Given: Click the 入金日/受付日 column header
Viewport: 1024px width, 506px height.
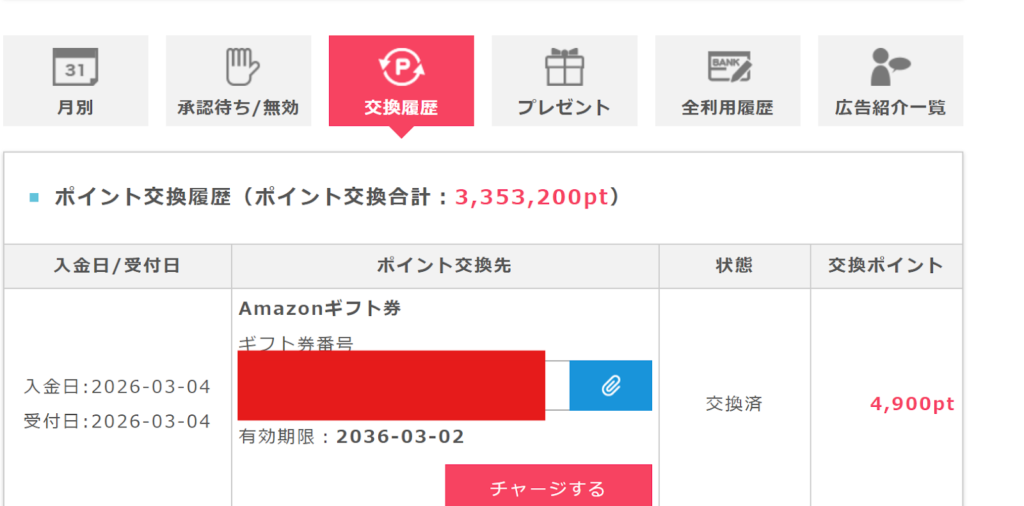Looking at the screenshot, I should click(117, 266).
